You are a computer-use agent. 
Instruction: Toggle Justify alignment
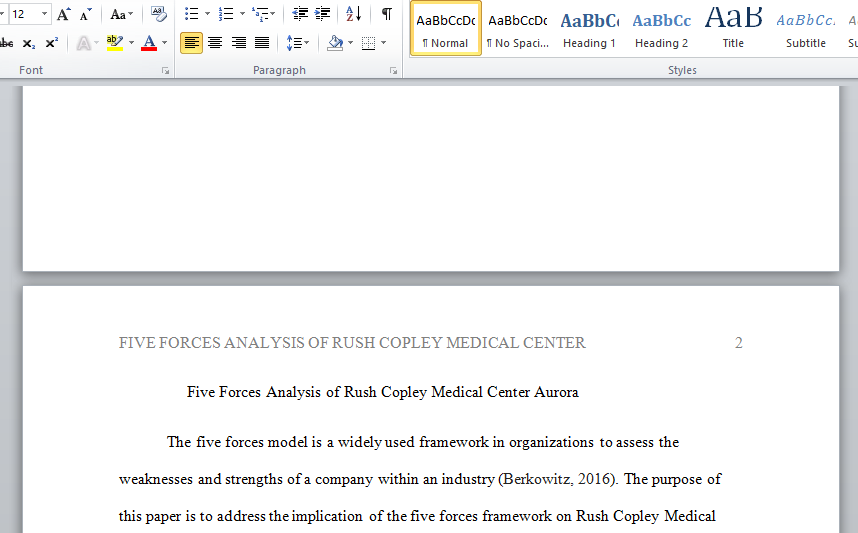[262, 43]
